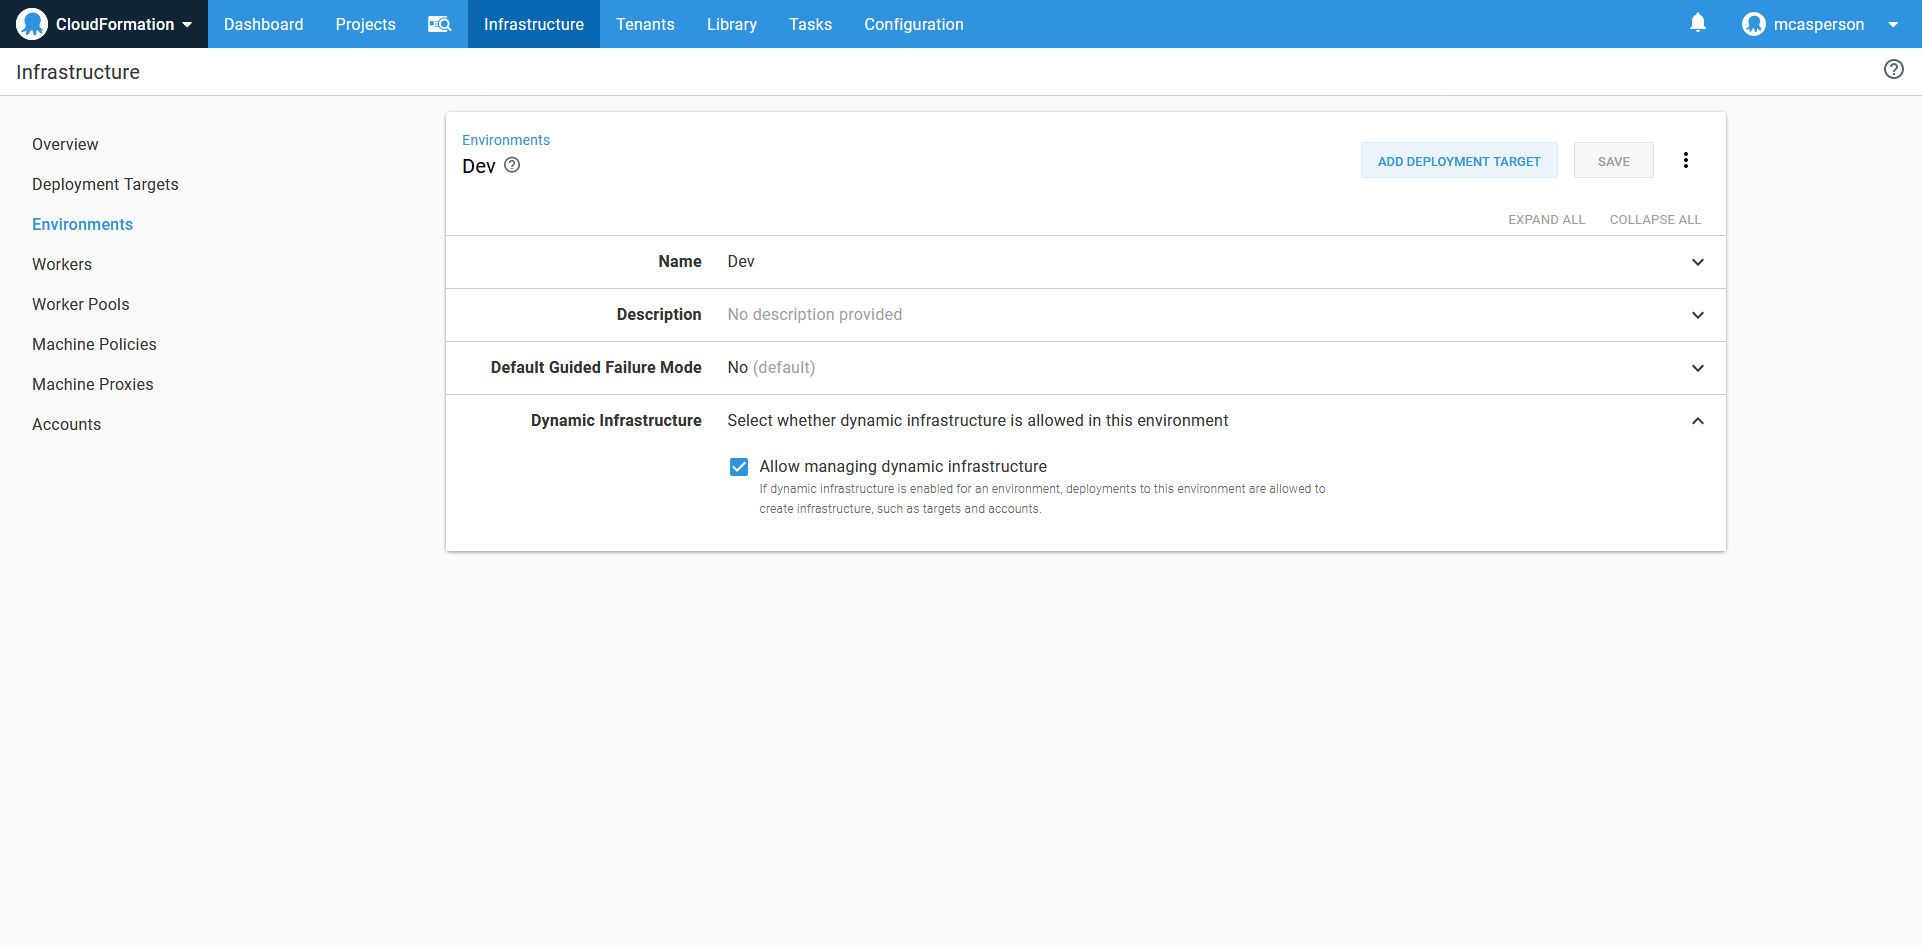This screenshot has height=945, width=1922.
Task: Click the Octopus logo in top-left corner
Action: pos(32,24)
